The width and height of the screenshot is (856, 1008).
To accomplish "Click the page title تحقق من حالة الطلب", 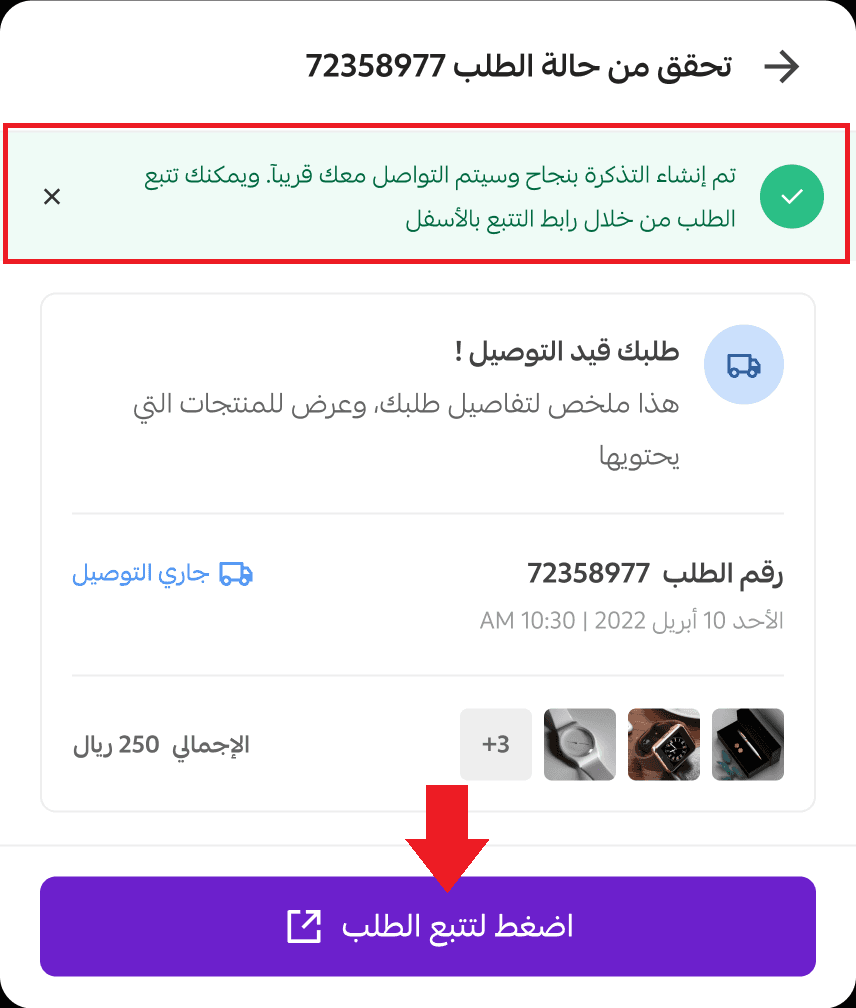I will tap(519, 67).
